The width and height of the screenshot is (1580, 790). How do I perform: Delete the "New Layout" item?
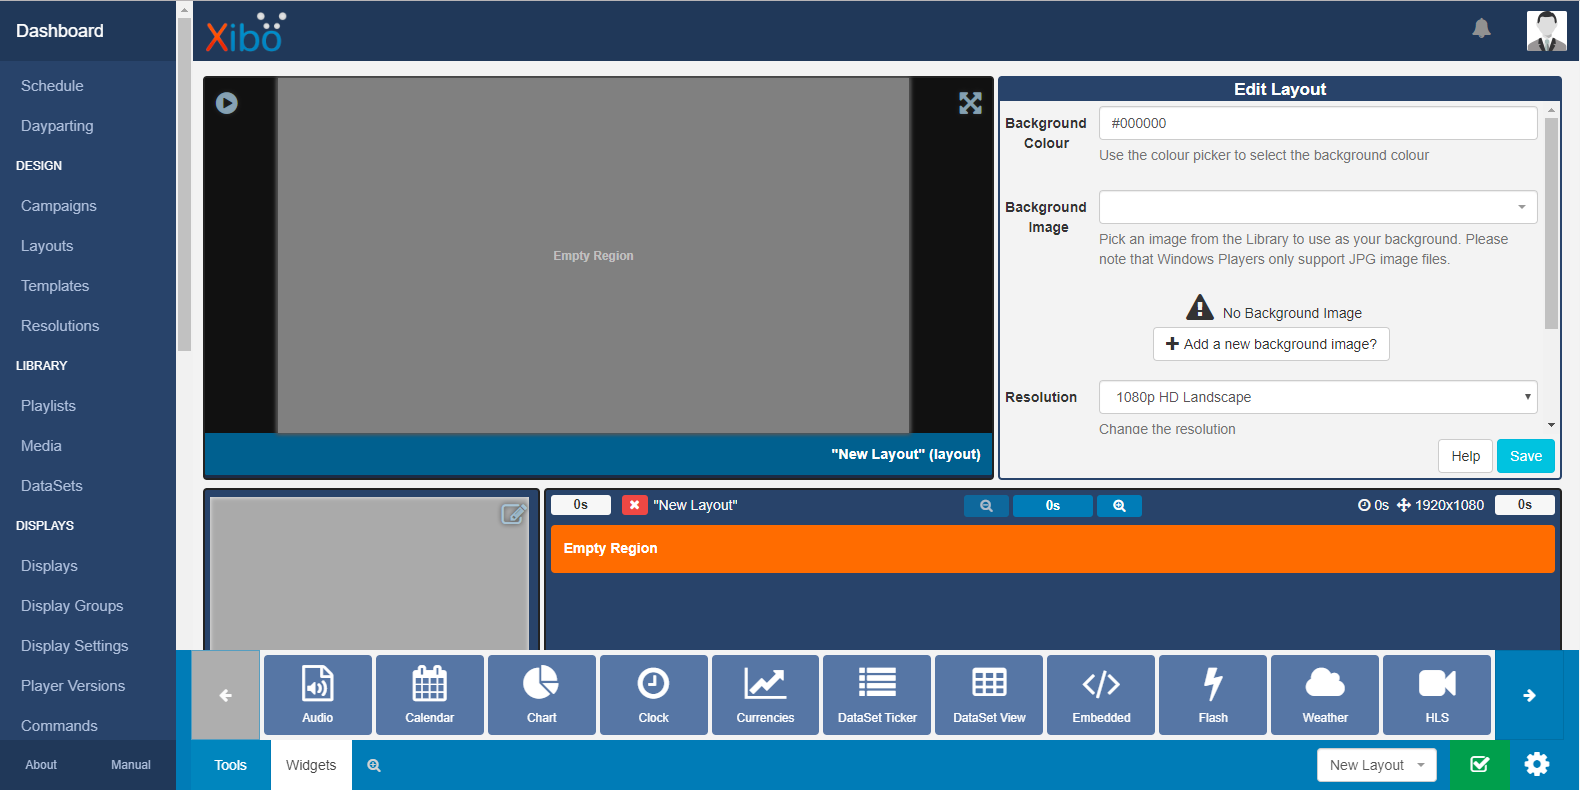(634, 505)
